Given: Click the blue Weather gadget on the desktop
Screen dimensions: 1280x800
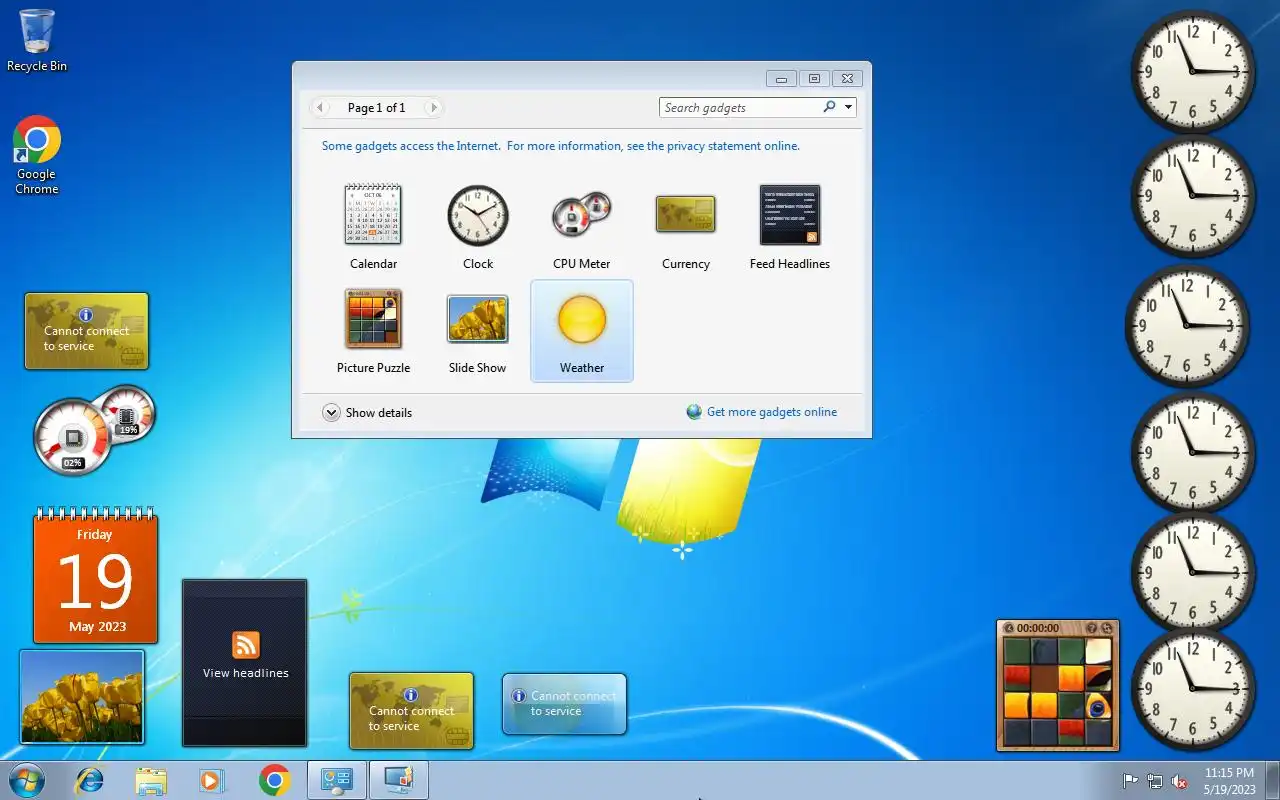Looking at the screenshot, I should click(x=564, y=704).
